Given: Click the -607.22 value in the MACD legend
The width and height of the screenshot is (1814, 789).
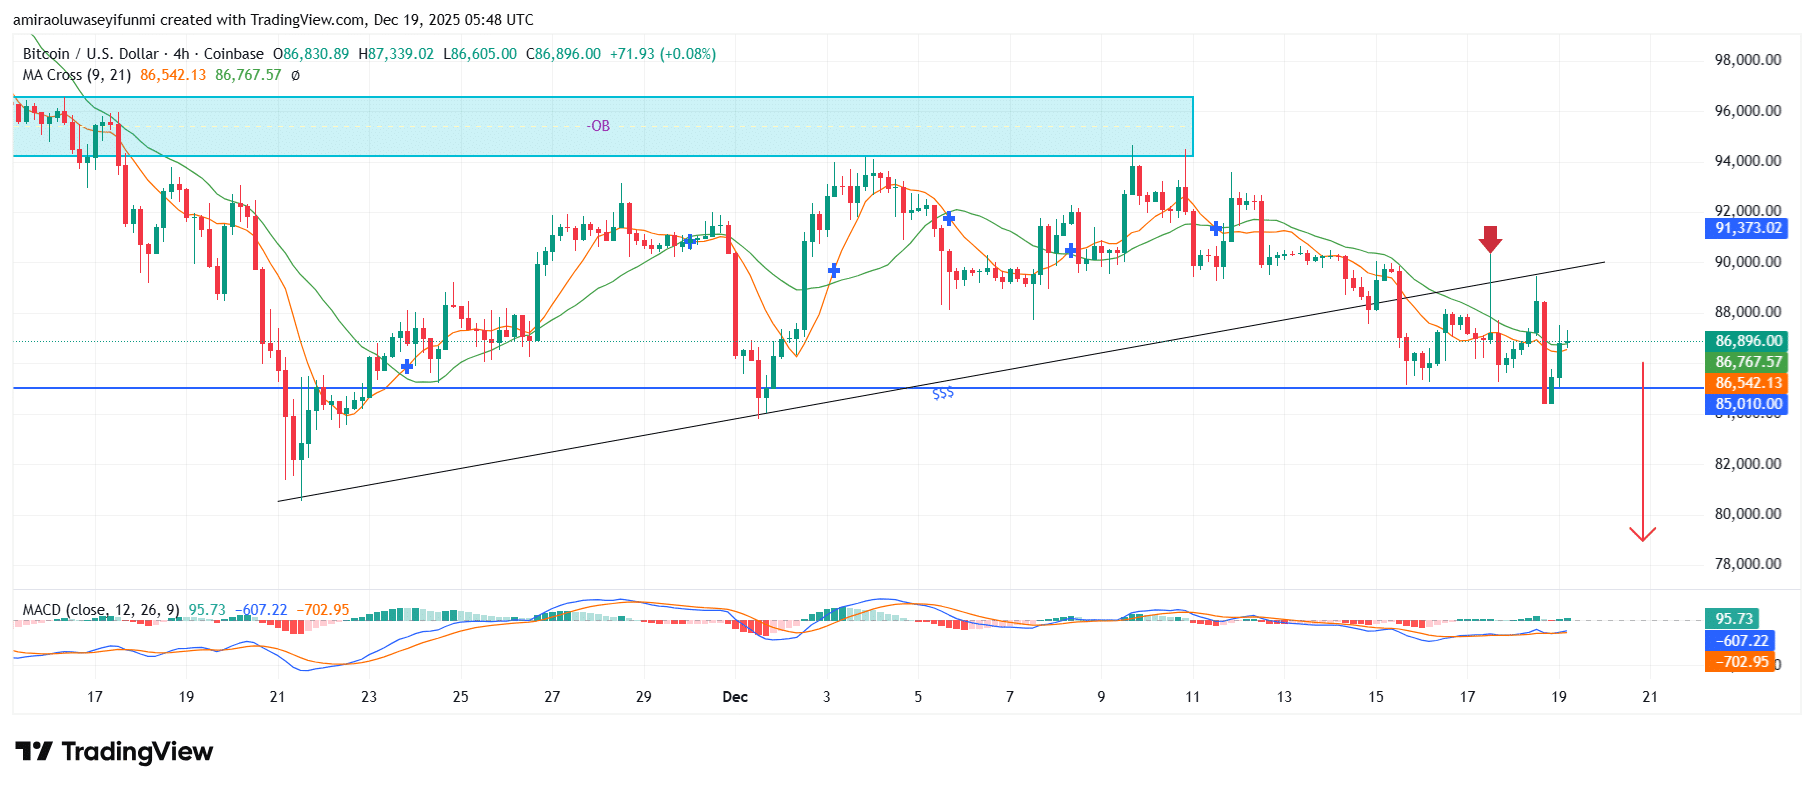Looking at the screenshot, I should tap(261, 610).
